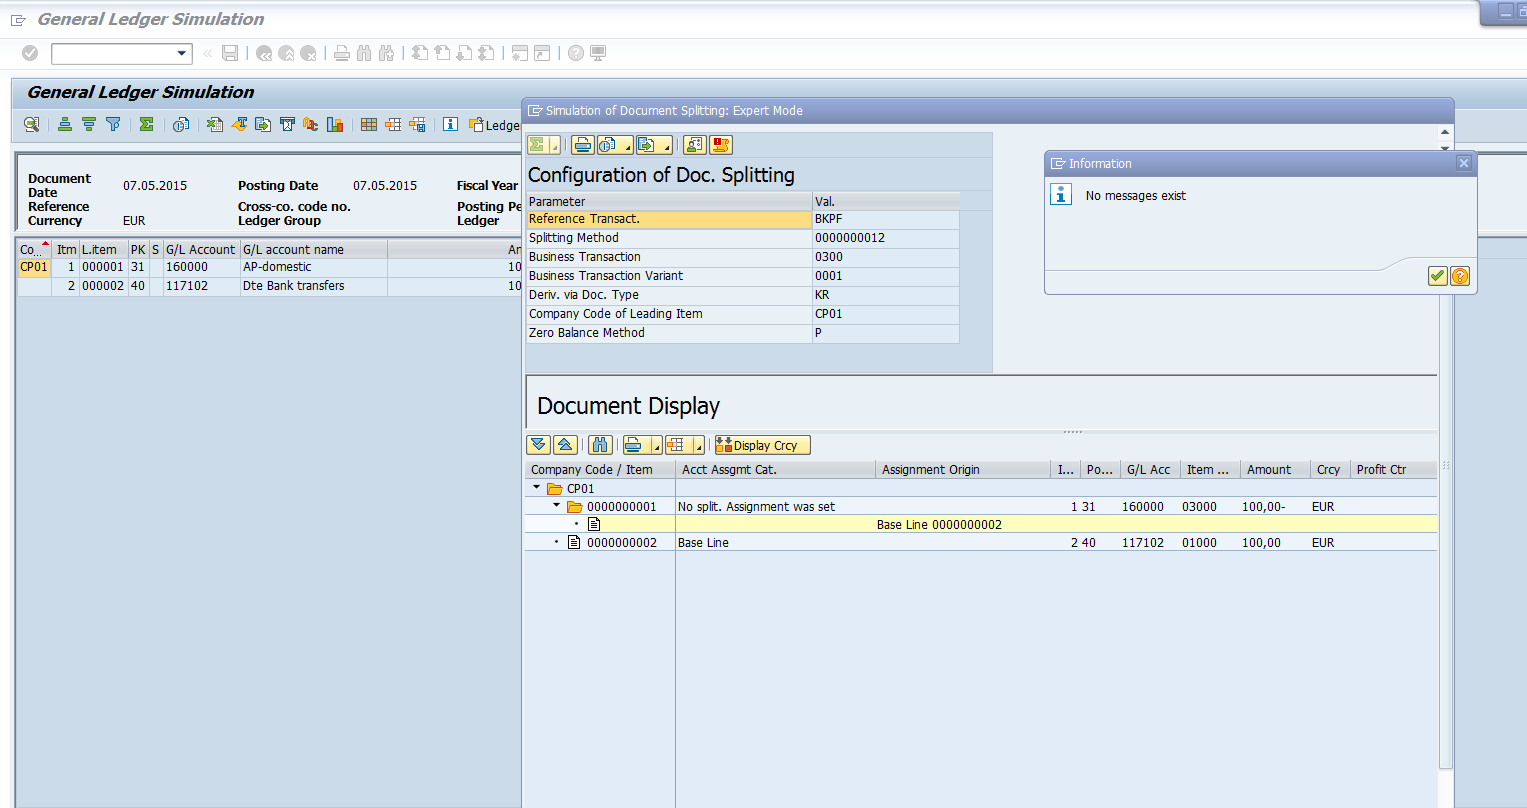Click the mail recipient icon in ledger toolbar
Viewport: 1527px width, 808px height.
287,125
